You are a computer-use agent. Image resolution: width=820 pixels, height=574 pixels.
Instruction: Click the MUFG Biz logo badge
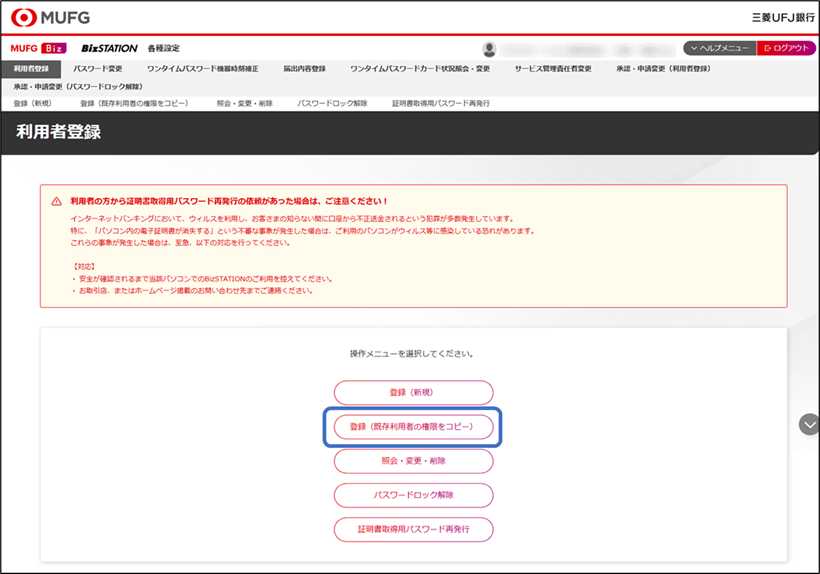coord(38,48)
